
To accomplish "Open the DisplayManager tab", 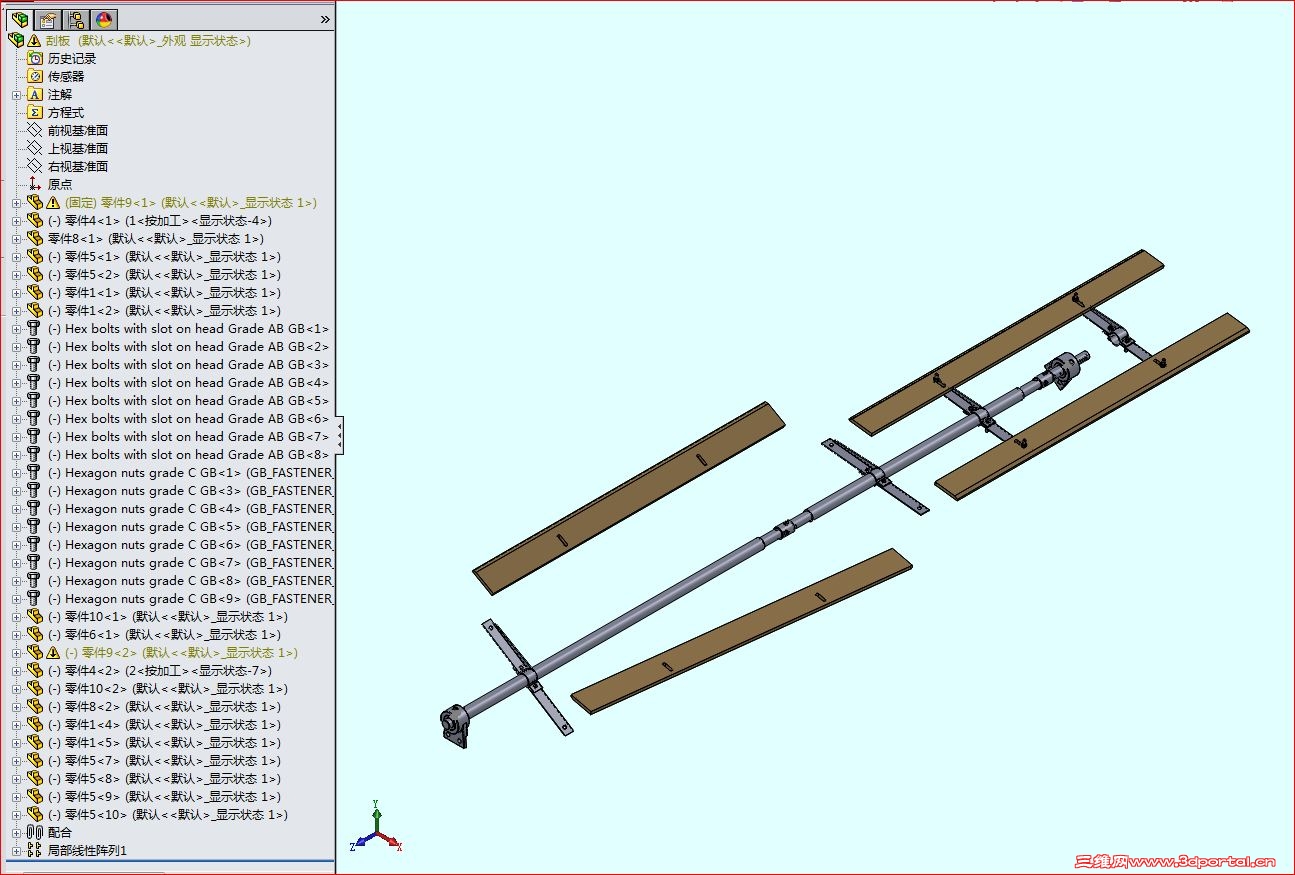I will click(x=104, y=19).
